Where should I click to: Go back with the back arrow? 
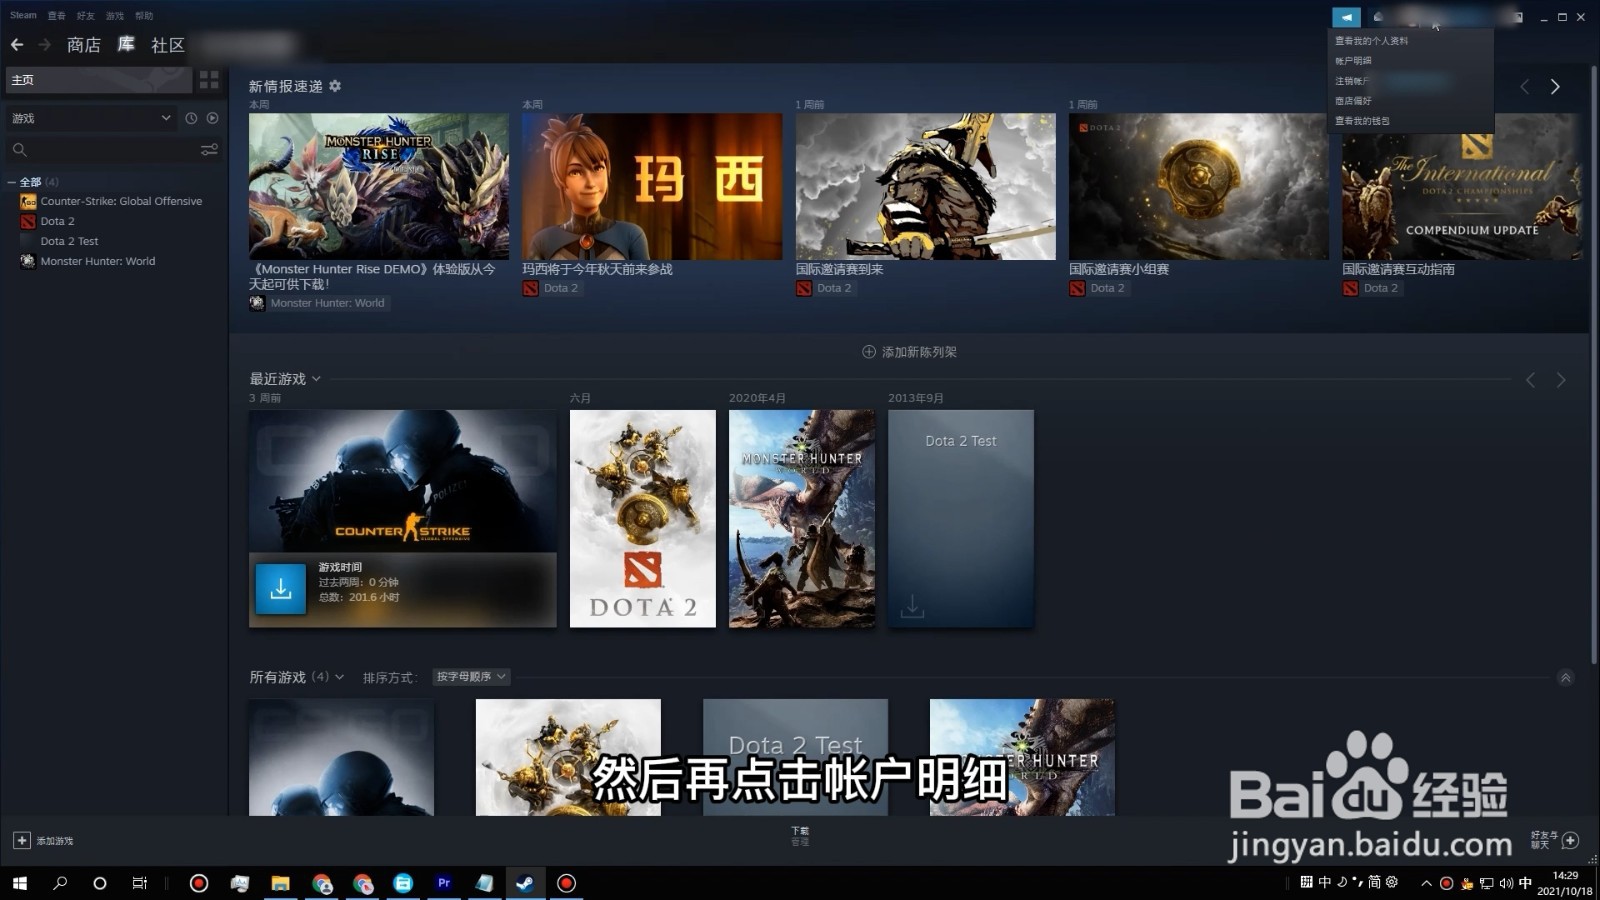tap(17, 45)
